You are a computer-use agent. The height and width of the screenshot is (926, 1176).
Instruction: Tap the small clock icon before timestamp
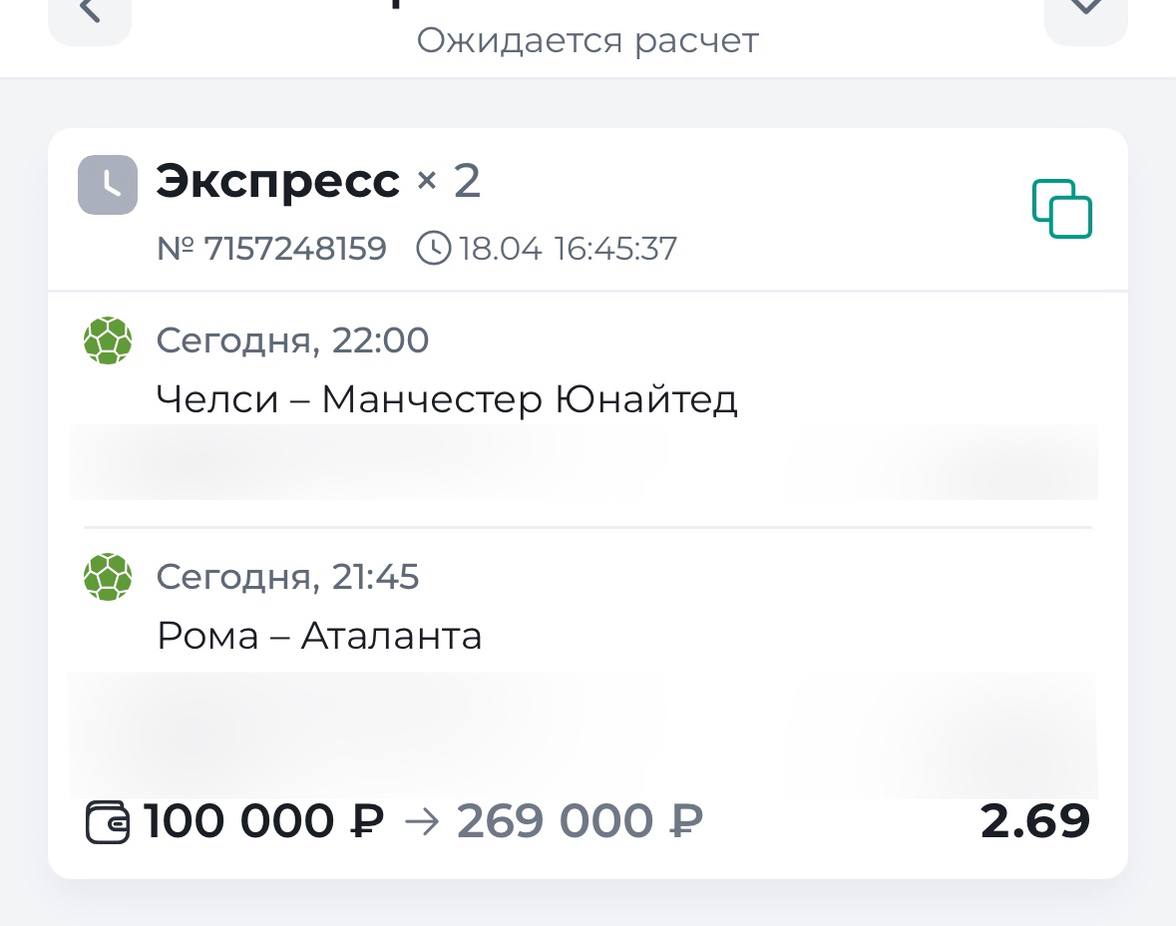pos(433,248)
